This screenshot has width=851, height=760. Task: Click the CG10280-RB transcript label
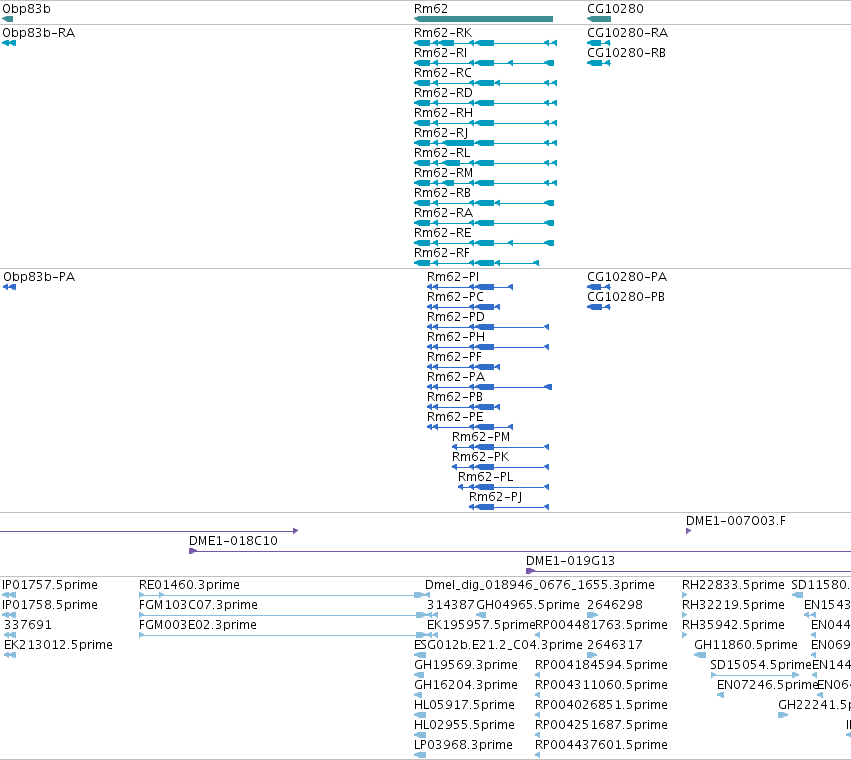626,53
